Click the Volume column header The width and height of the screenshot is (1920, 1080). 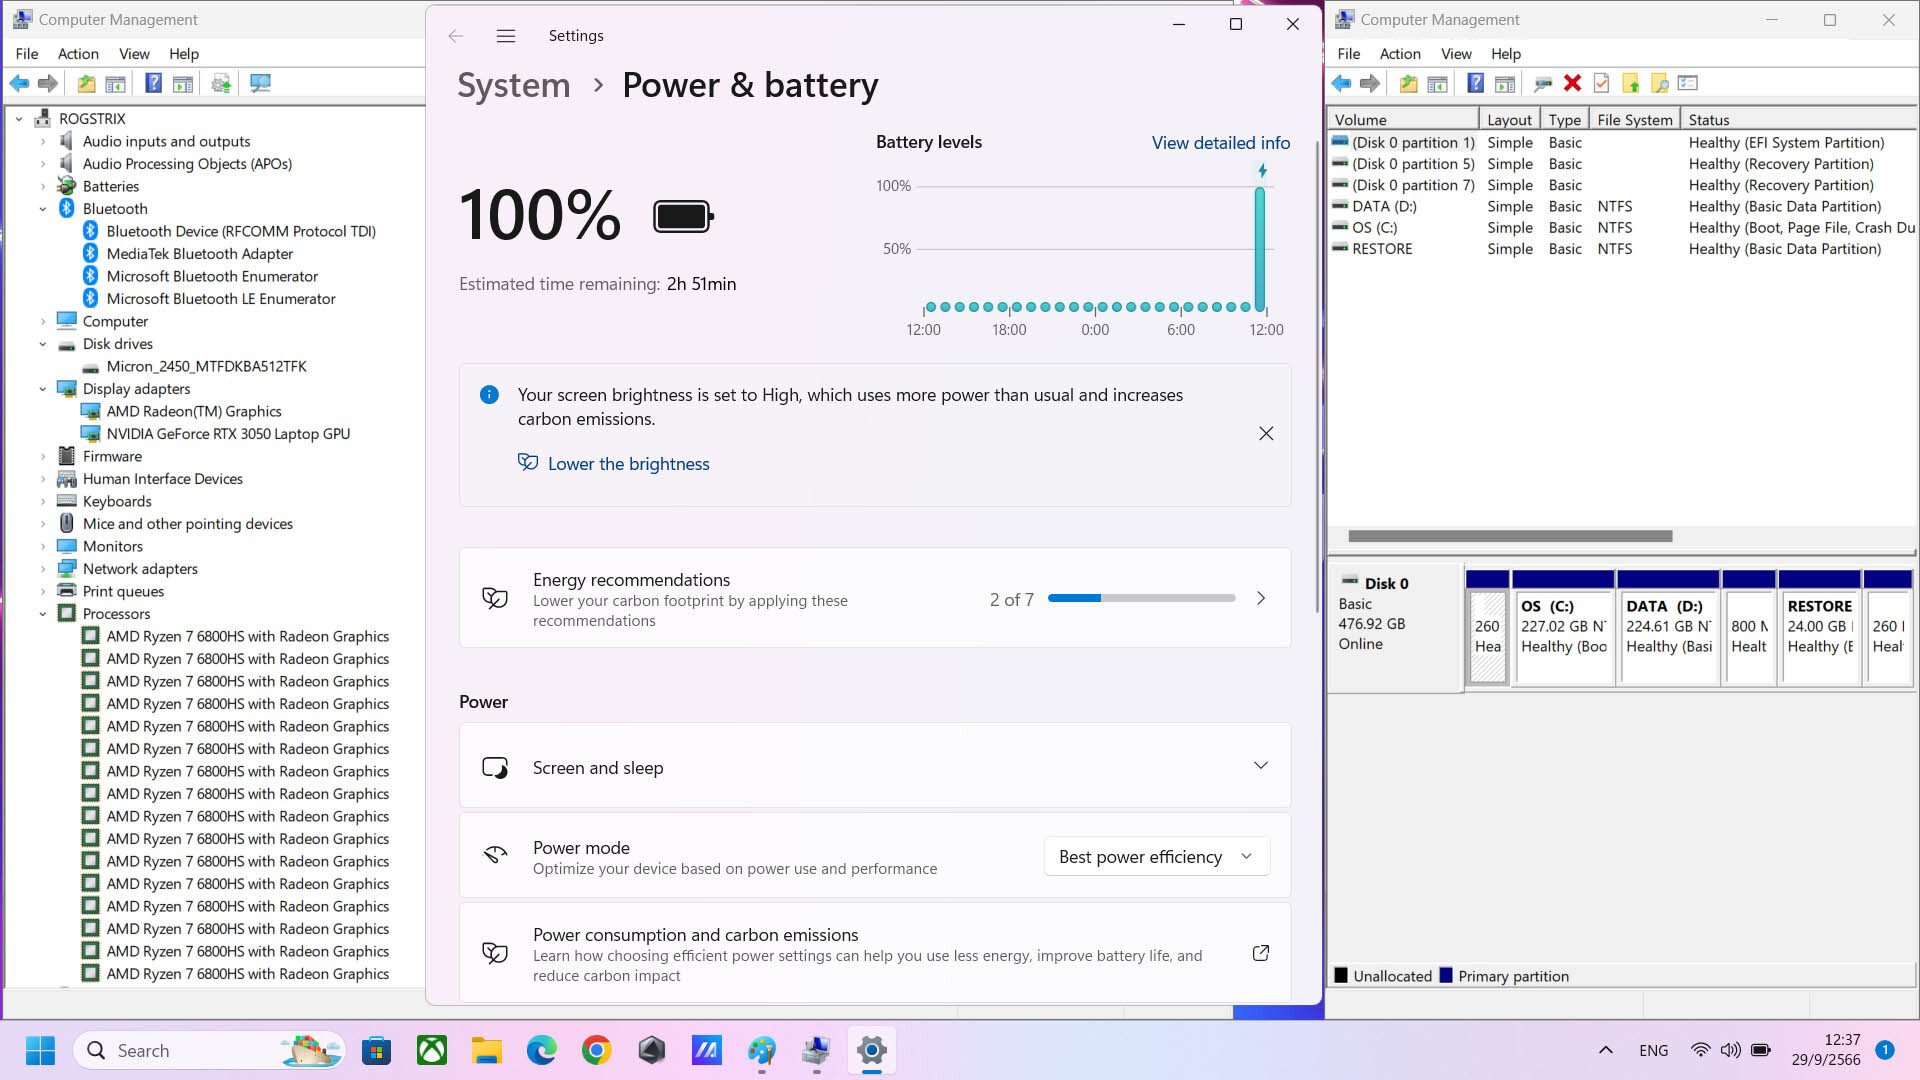(1403, 119)
